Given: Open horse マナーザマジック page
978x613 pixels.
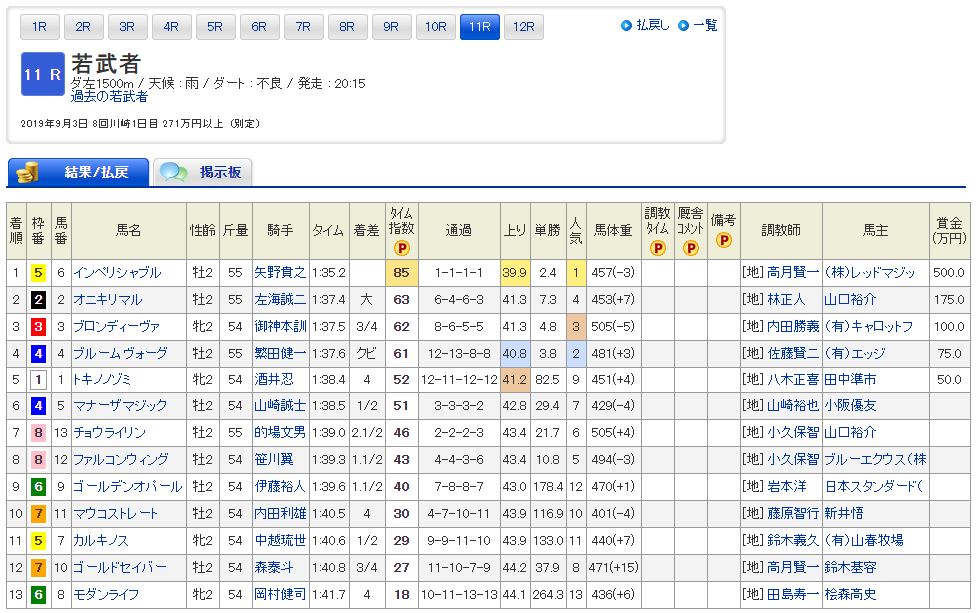Looking at the screenshot, I should (120, 405).
